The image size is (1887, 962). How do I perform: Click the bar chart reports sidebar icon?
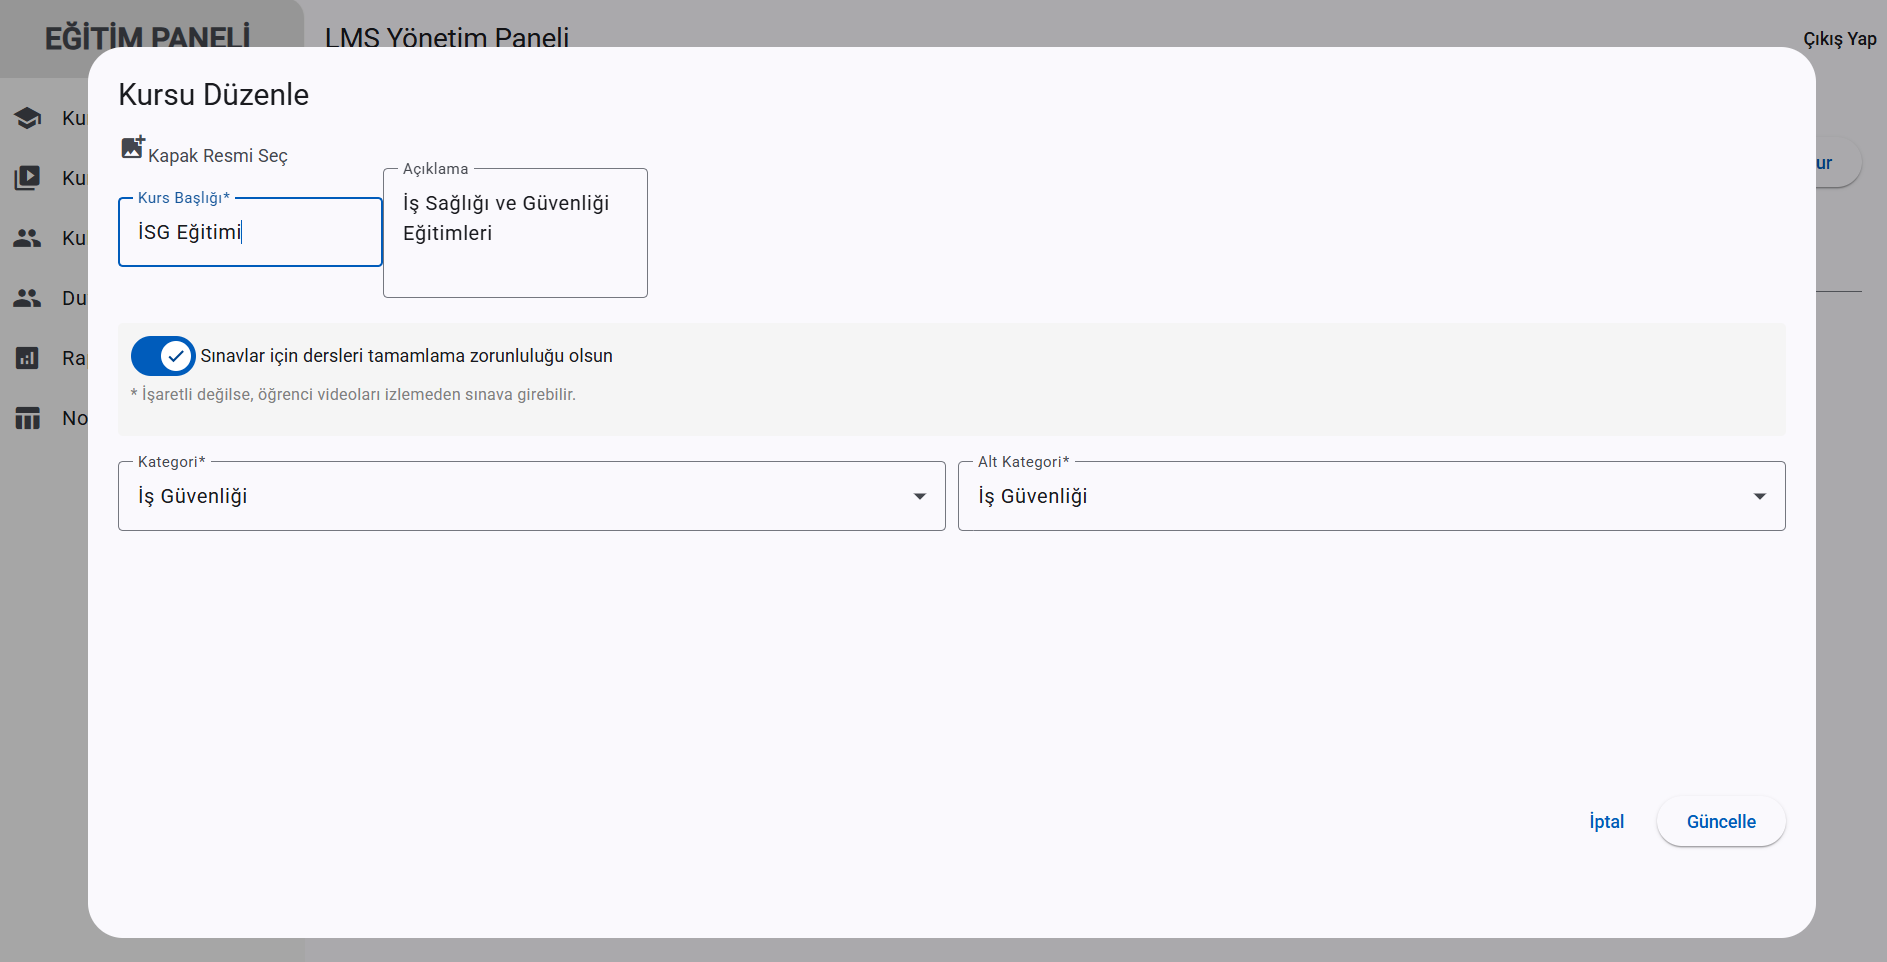point(28,358)
